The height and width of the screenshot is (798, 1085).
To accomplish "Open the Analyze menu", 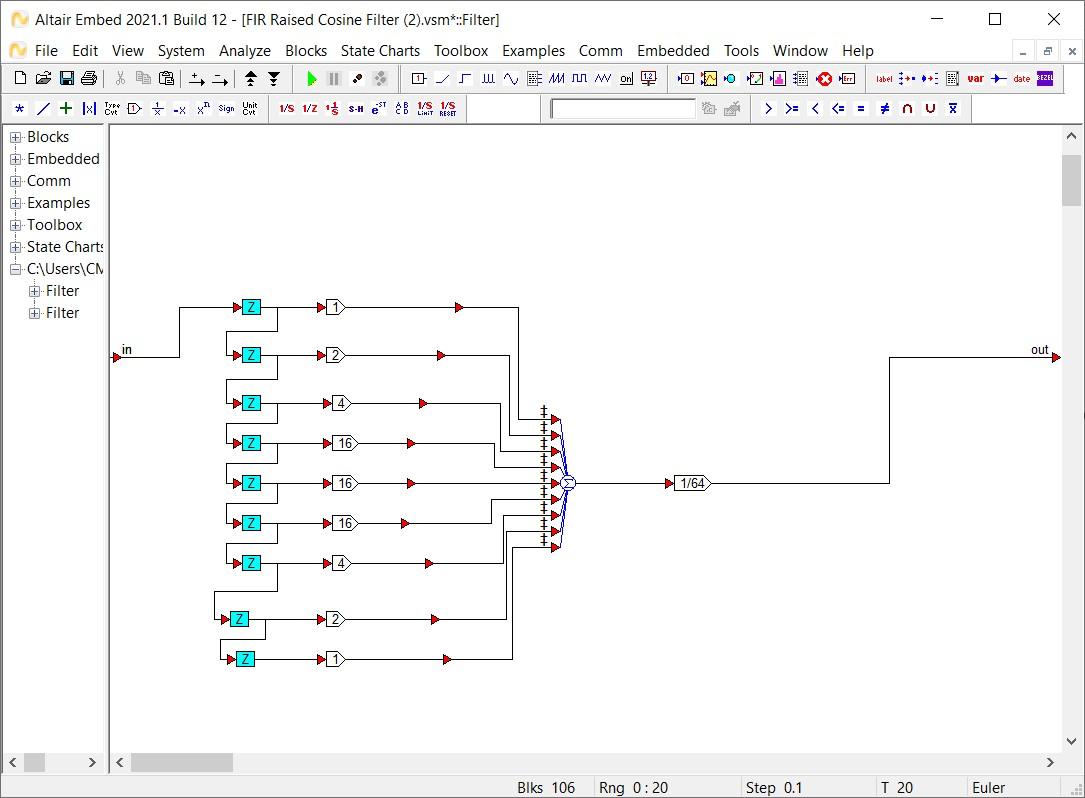I will [x=245, y=51].
